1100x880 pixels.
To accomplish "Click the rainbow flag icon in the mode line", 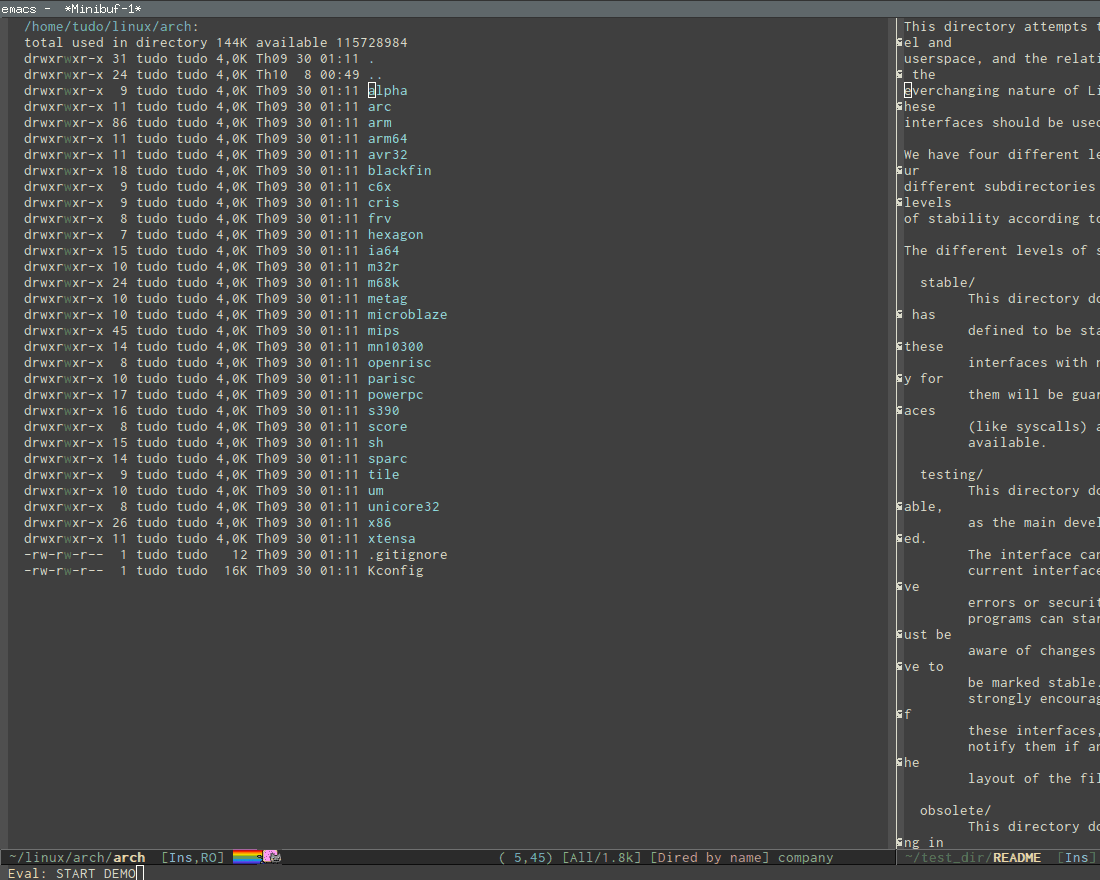I will (243, 857).
